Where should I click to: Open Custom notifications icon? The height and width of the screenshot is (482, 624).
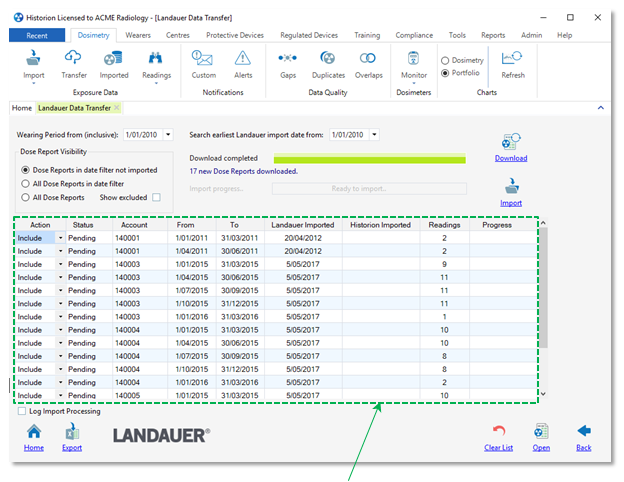(203, 58)
